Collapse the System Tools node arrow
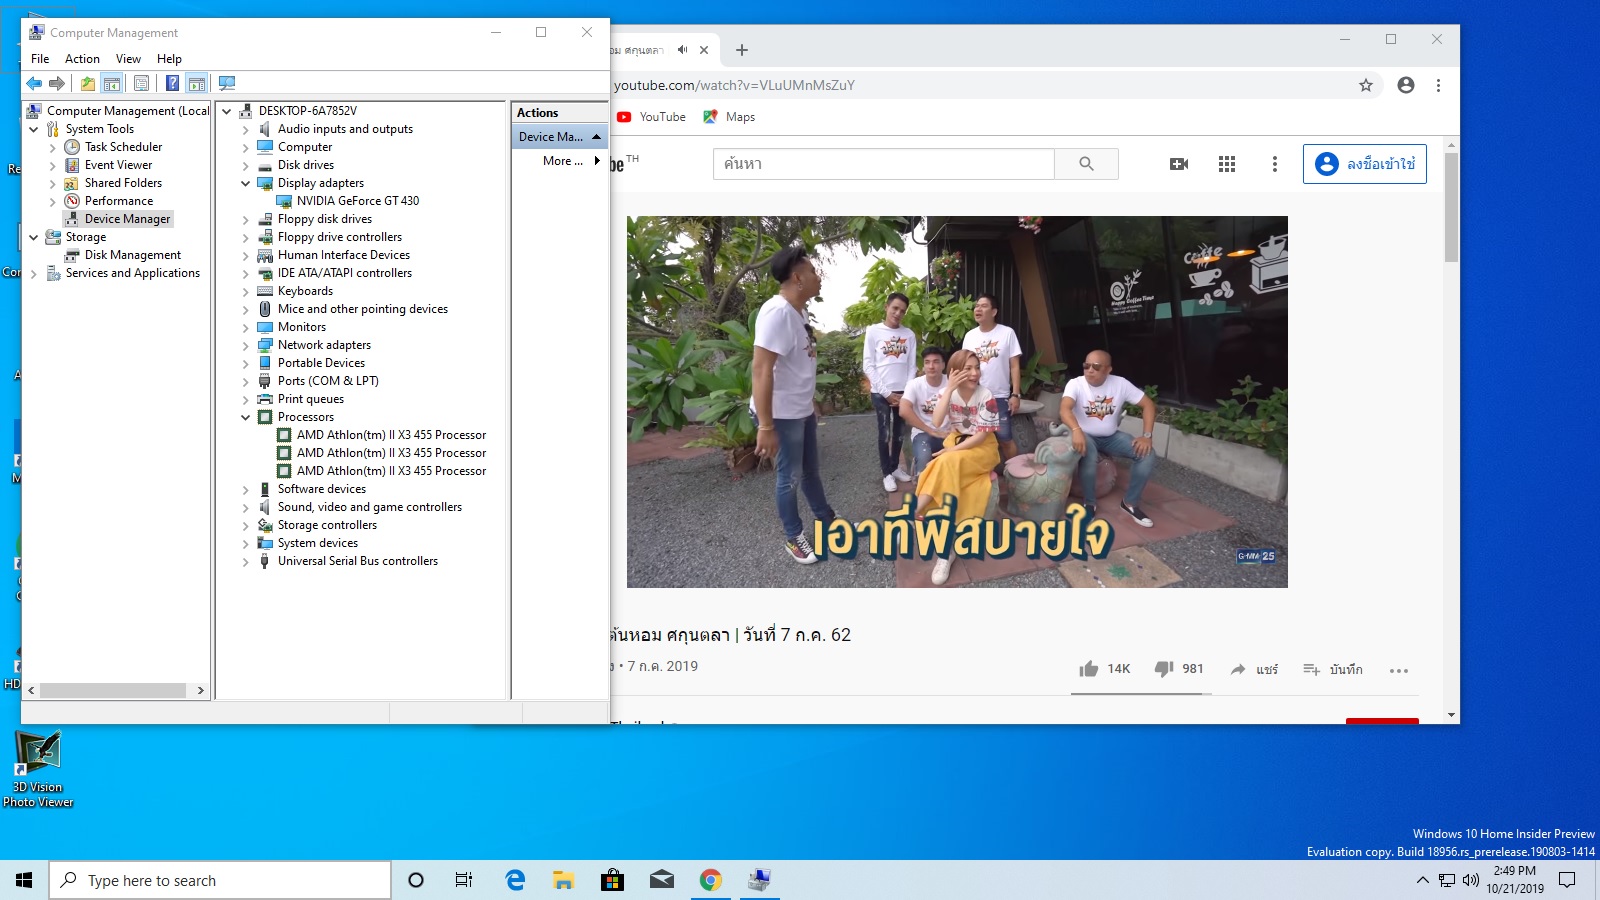Image resolution: width=1600 pixels, height=900 pixels. [34, 129]
